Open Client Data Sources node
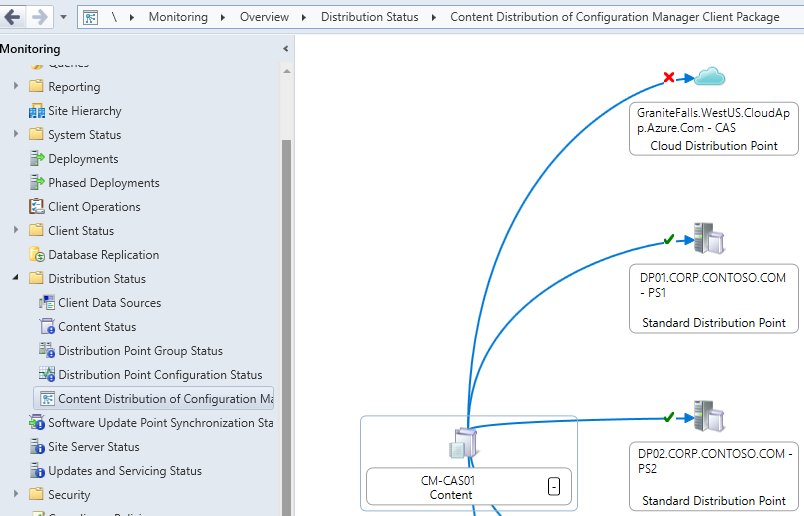 coord(109,303)
